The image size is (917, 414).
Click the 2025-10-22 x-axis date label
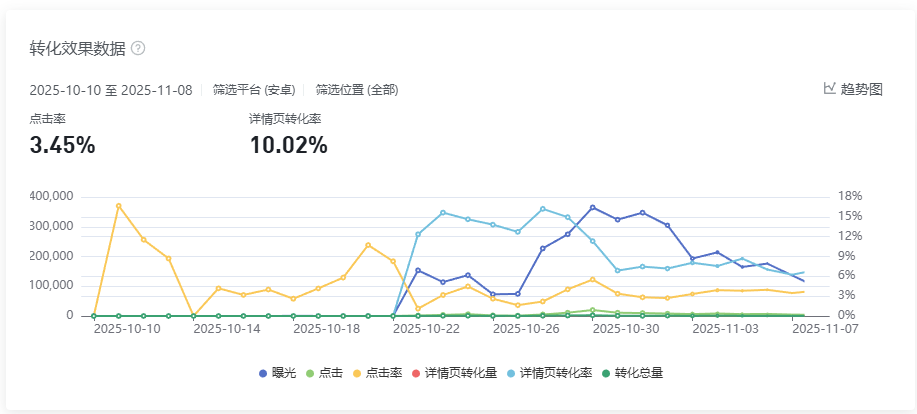click(x=426, y=328)
